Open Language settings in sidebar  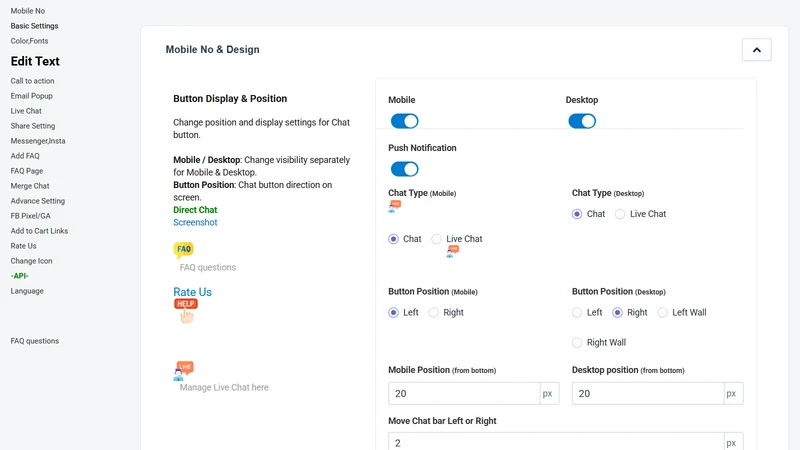[x=27, y=291]
